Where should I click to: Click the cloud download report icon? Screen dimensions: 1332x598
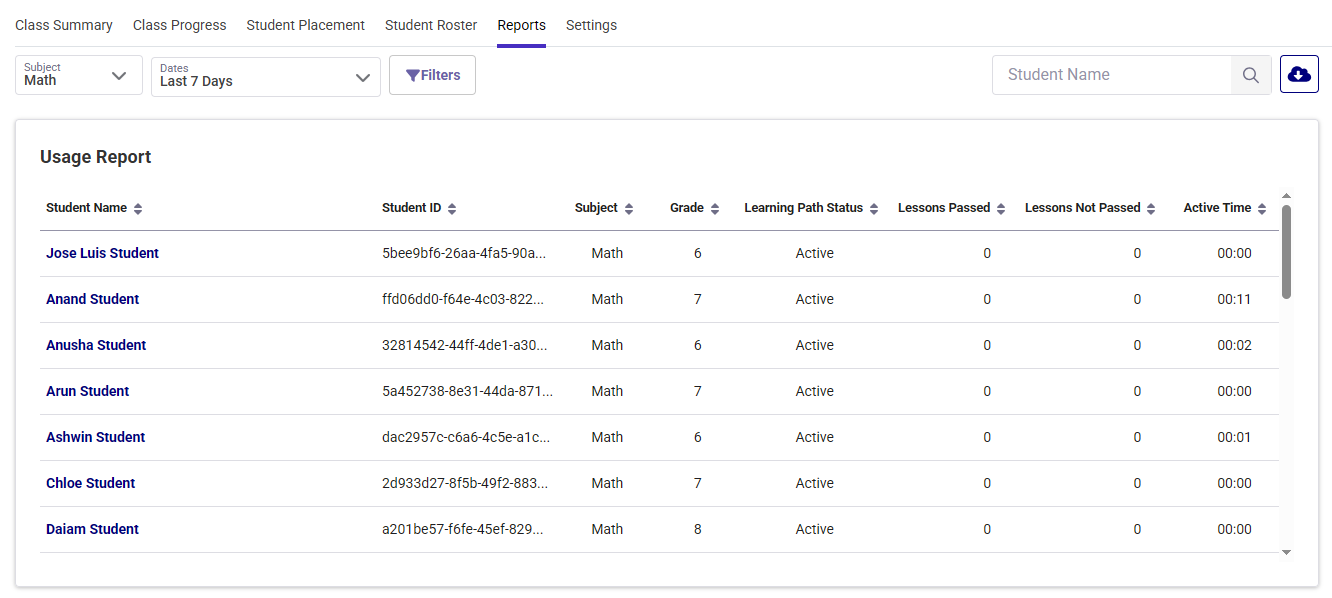point(1299,75)
